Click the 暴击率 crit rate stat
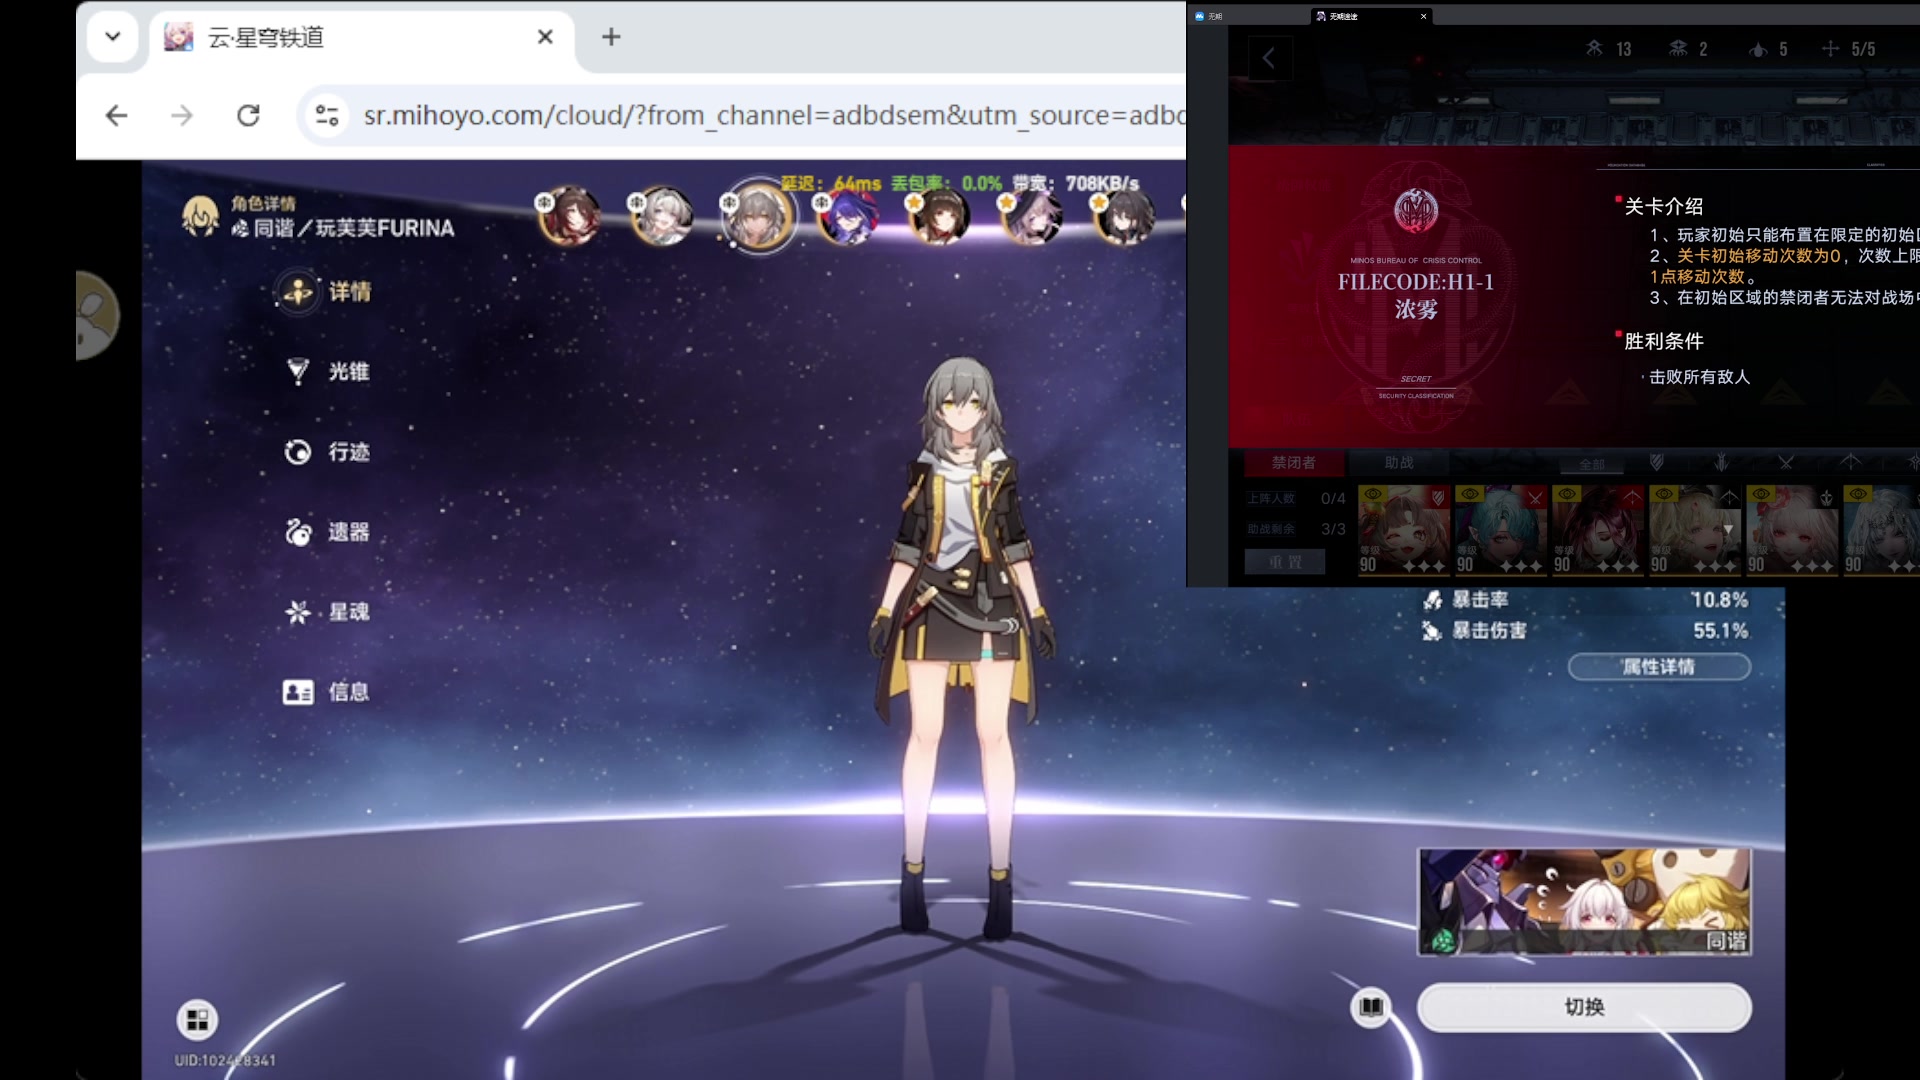This screenshot has height=1080, width=1920. click(1585, 600)
